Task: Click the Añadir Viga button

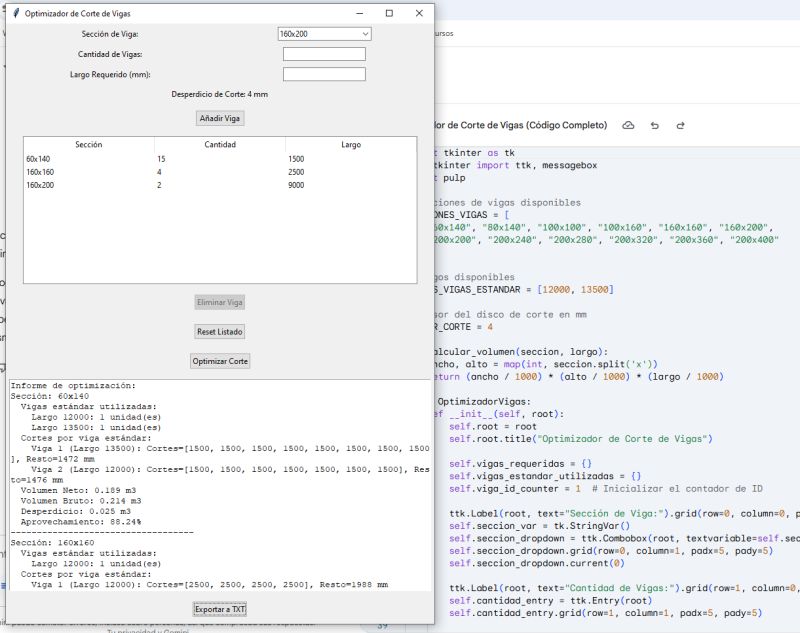Action: (x=220, y=118)
